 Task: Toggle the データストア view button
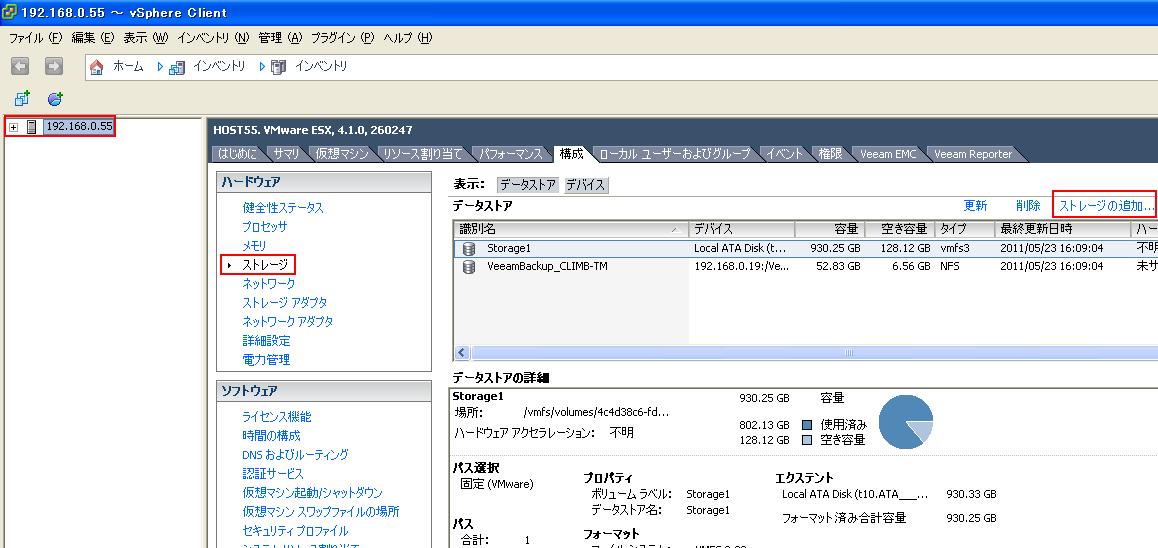tap(528, 185)
